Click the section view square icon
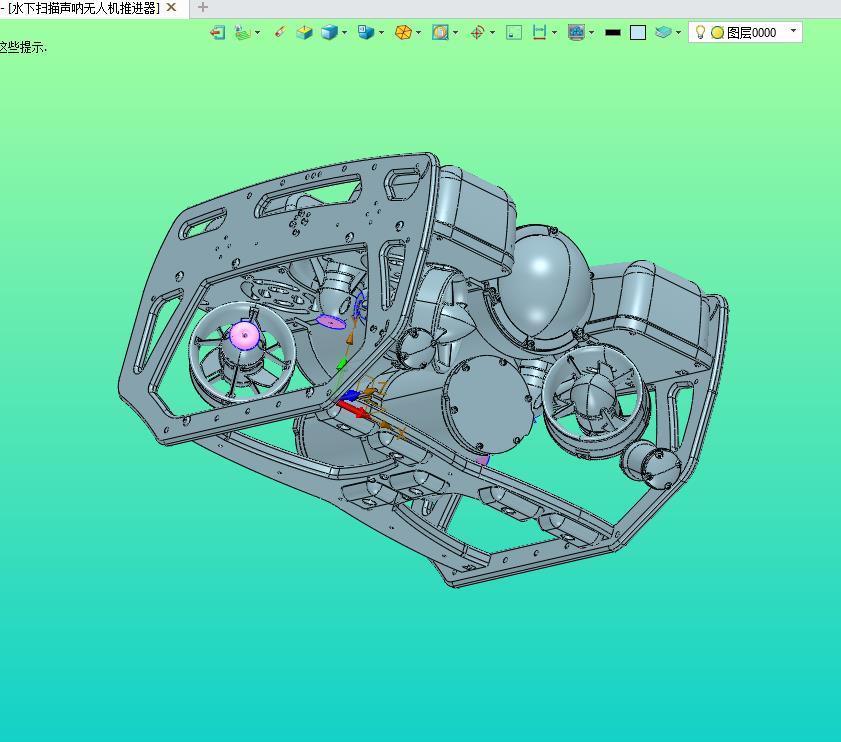Viewport: 841px width, 742px height. [x=440, y=33]
